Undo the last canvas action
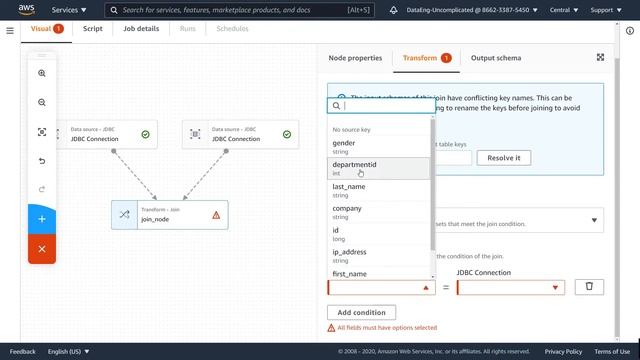Viewport: 640px width, 360px height. [42, 161]
